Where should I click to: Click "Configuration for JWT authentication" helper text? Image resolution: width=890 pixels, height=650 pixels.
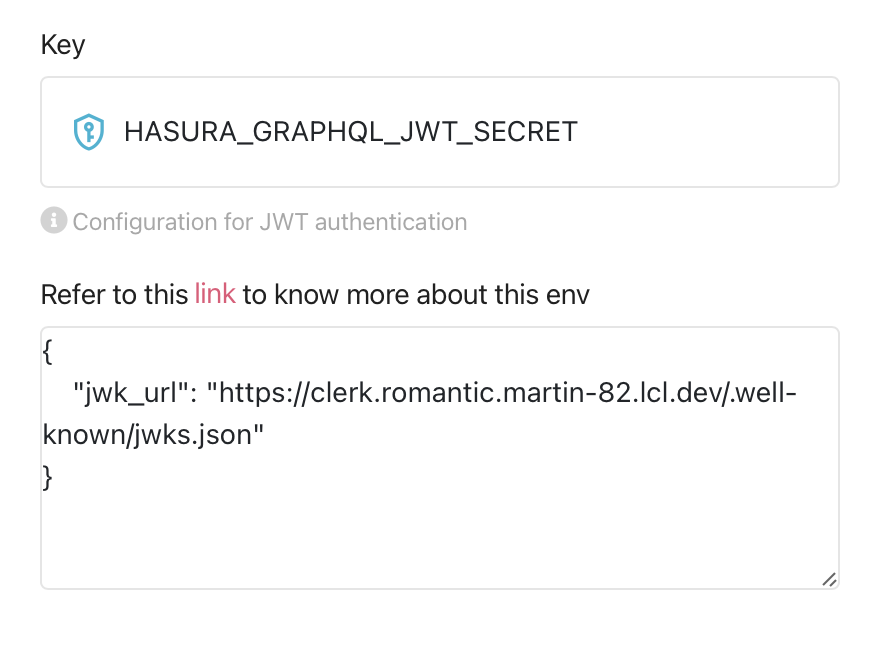coord(270,222)
